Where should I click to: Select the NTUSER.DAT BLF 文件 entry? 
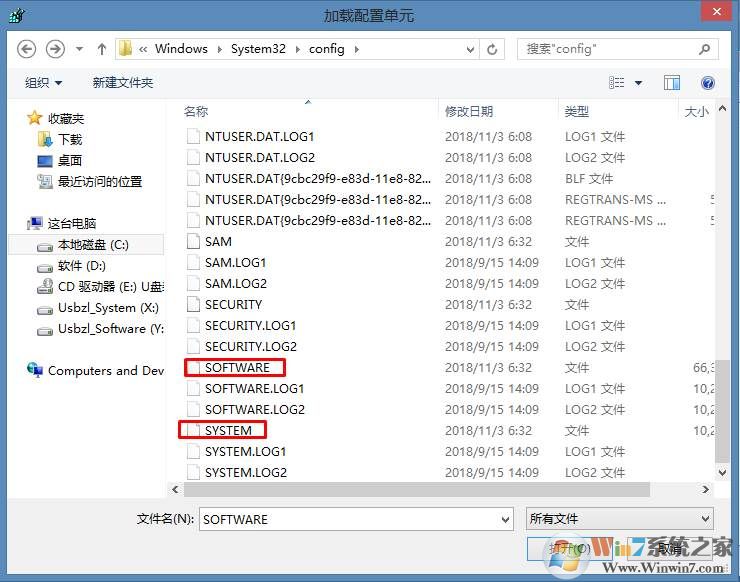pyautogui.click(x=318, y=178)
